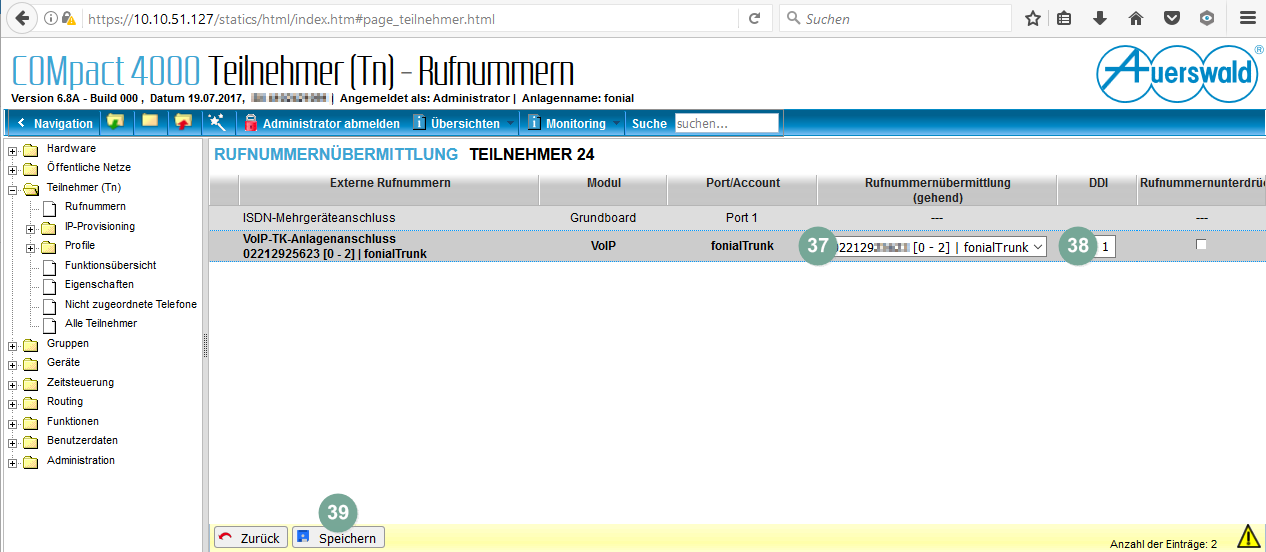Screen dimensions: 1266x552
Task: Click the fonialTrunk Port/Account cell
Action: point(742,245)
